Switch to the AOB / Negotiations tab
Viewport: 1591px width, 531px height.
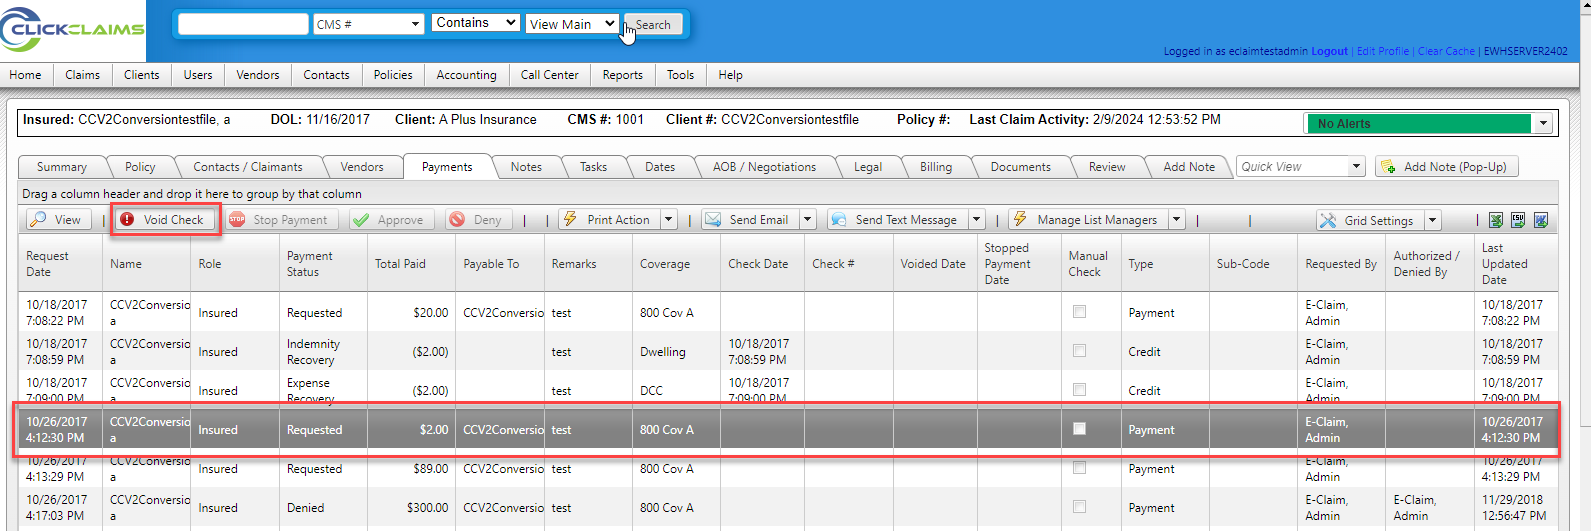[x=765, y=167]
